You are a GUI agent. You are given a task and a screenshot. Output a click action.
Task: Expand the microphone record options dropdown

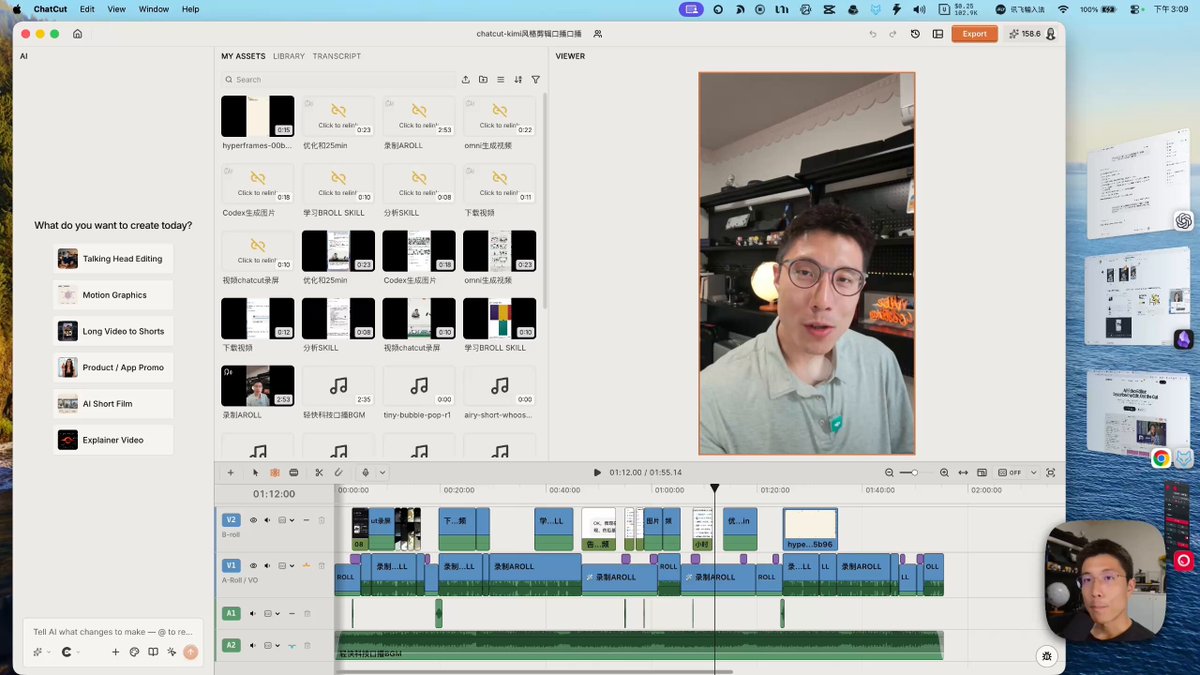click(382, 472)
